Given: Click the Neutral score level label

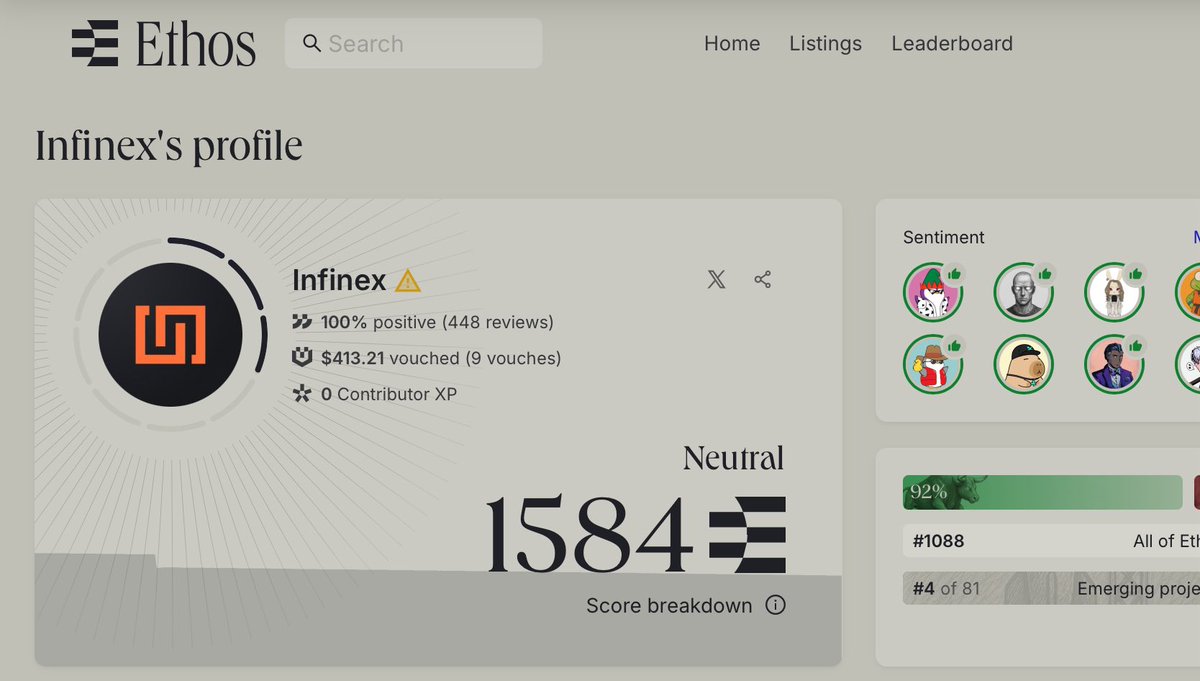Looking at the screenshot, I should point(734,458).
